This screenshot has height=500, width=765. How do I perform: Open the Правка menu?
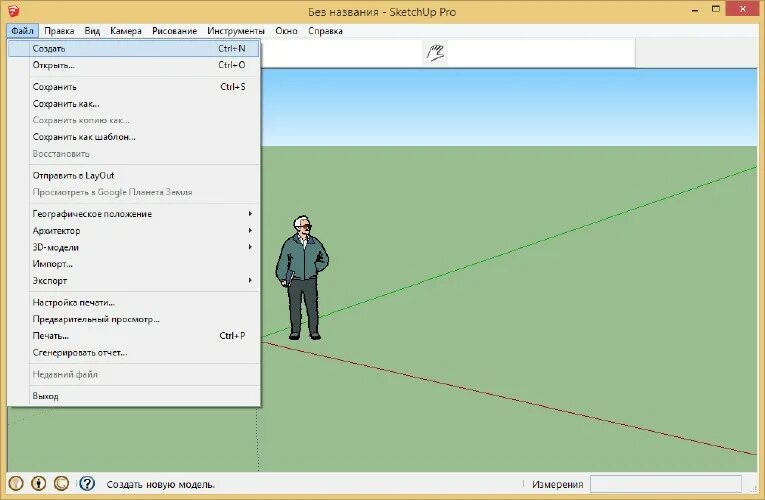coord(59,31)
